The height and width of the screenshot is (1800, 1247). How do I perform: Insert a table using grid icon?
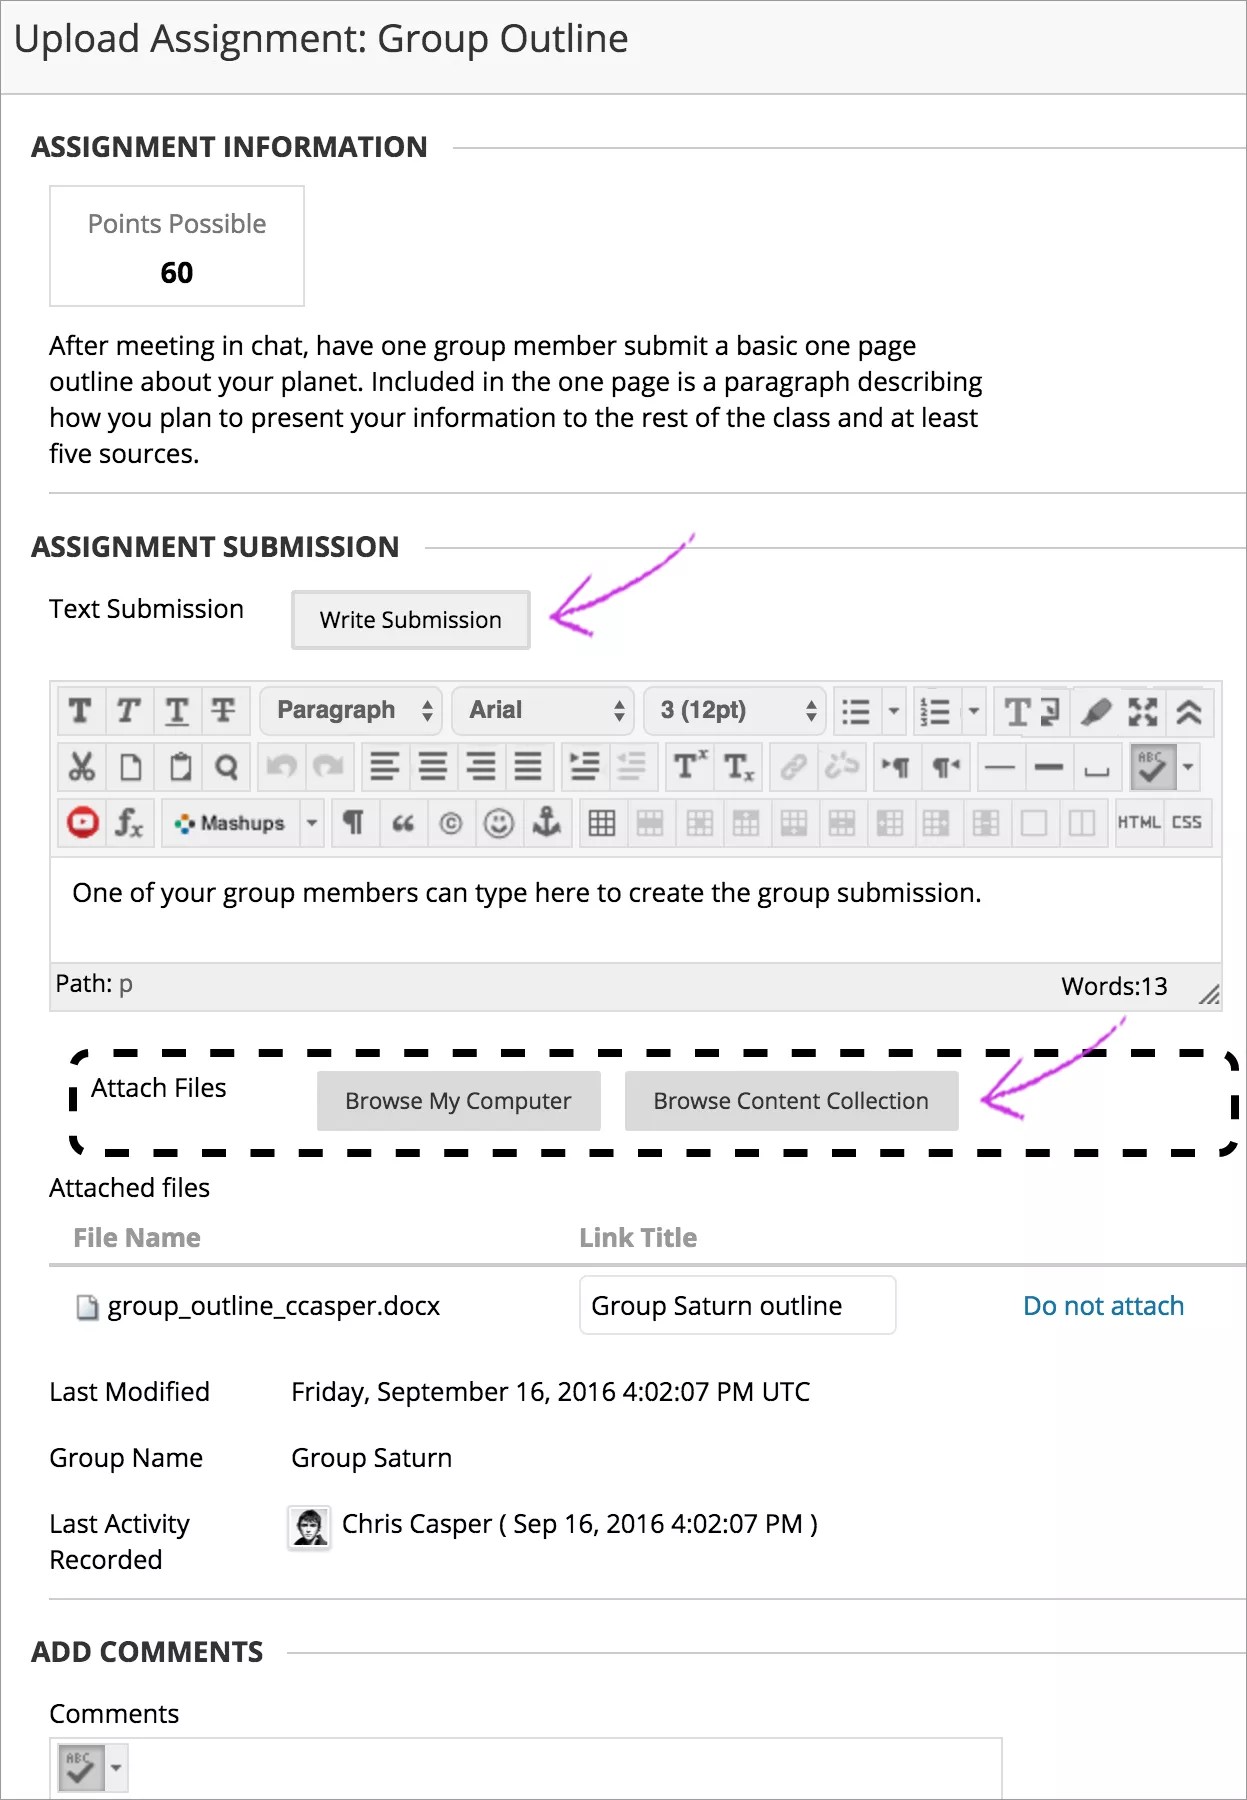(602, 823)
